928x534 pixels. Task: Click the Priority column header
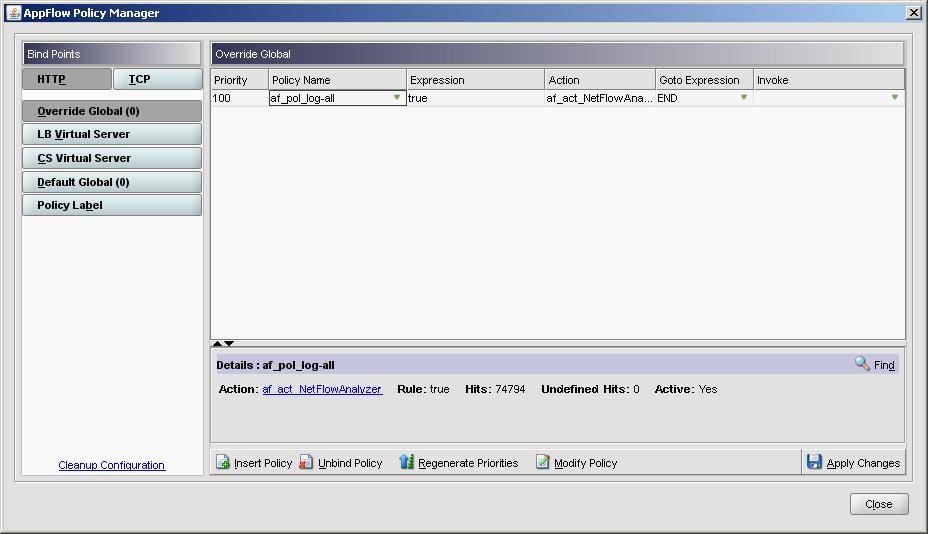[x=239, y=80]
